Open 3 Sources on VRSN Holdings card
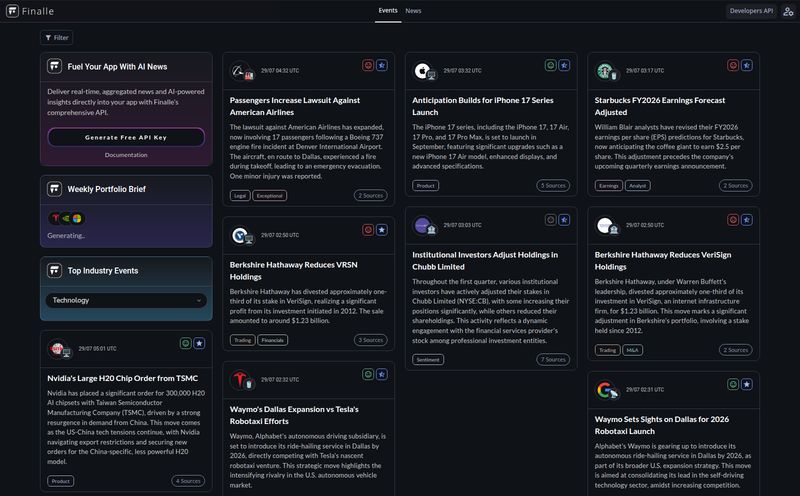 pos(370,340)
